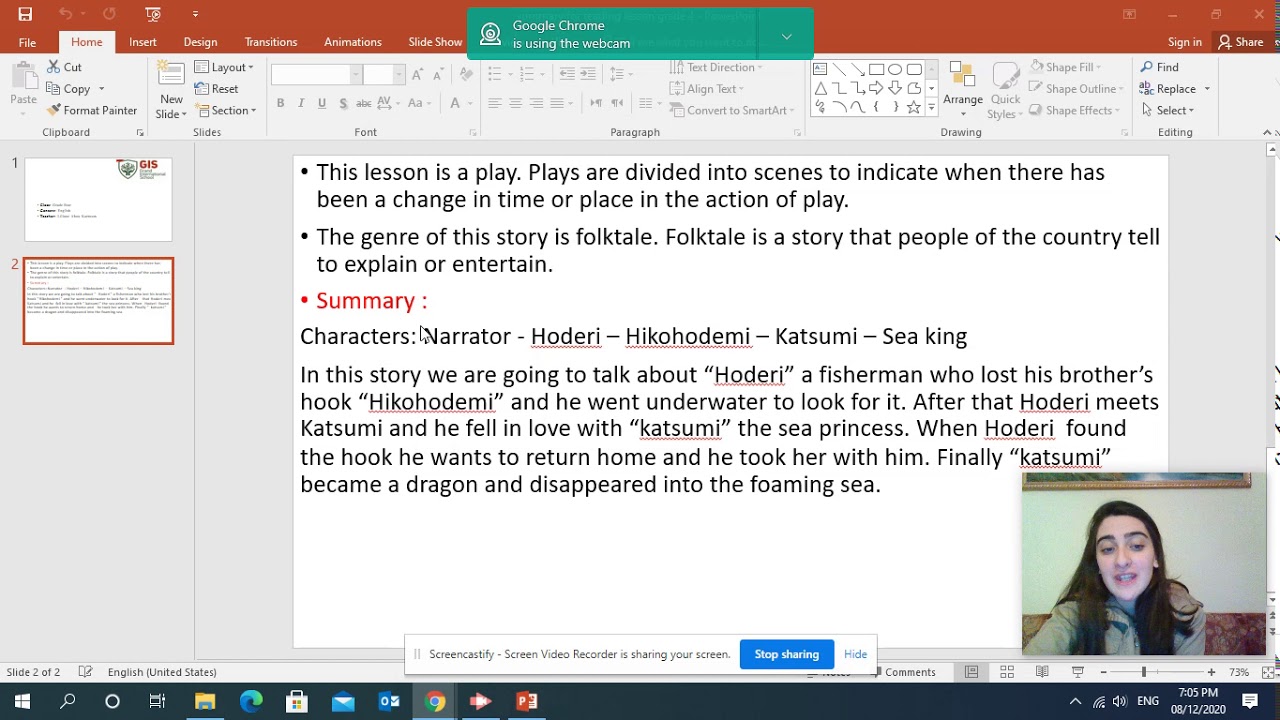
Task: Click the Share button
Action: [x=1240, y=42]
